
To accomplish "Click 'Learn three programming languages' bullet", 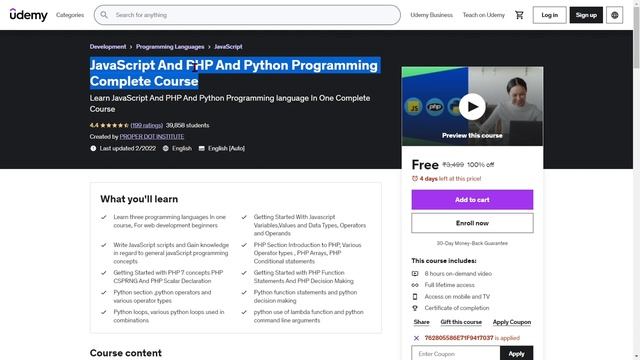I will pyautogui.click(x=169, y=221).
